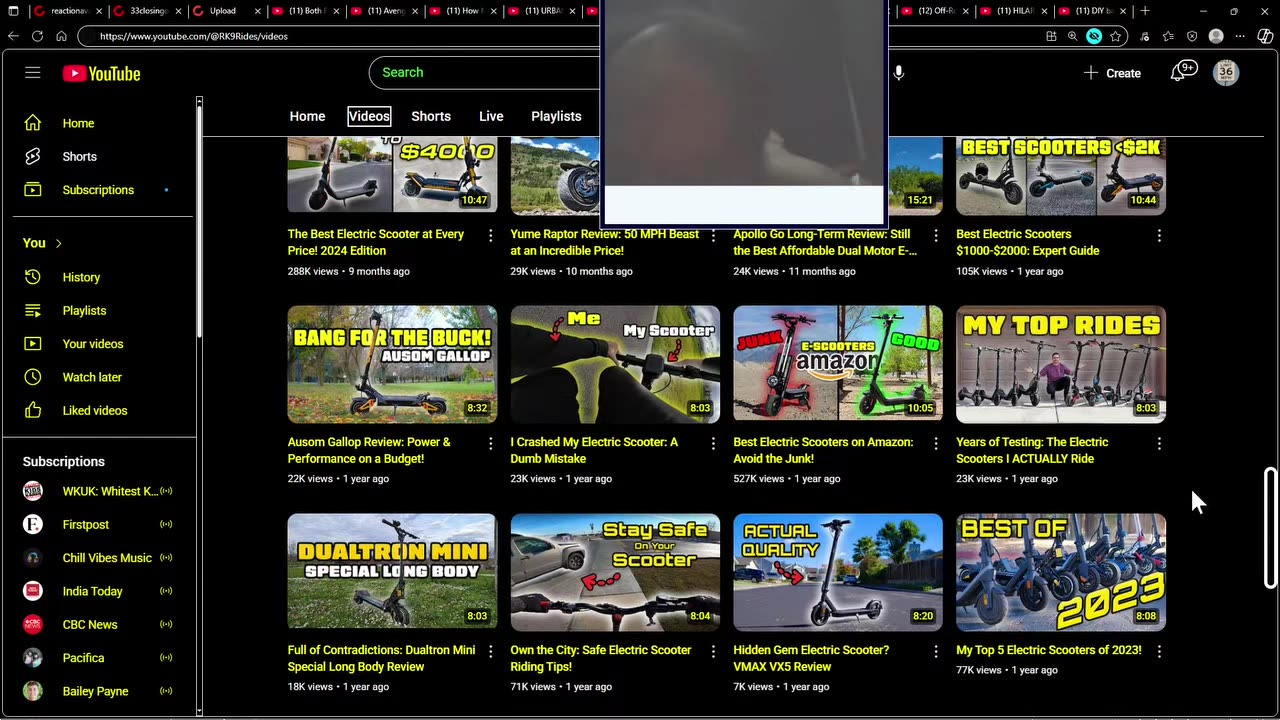Open title 'Best Electric Scooters on Amazon: Avoid the Junk!'
Screen dimensions: 1280x720
click(x=823, y=450)
